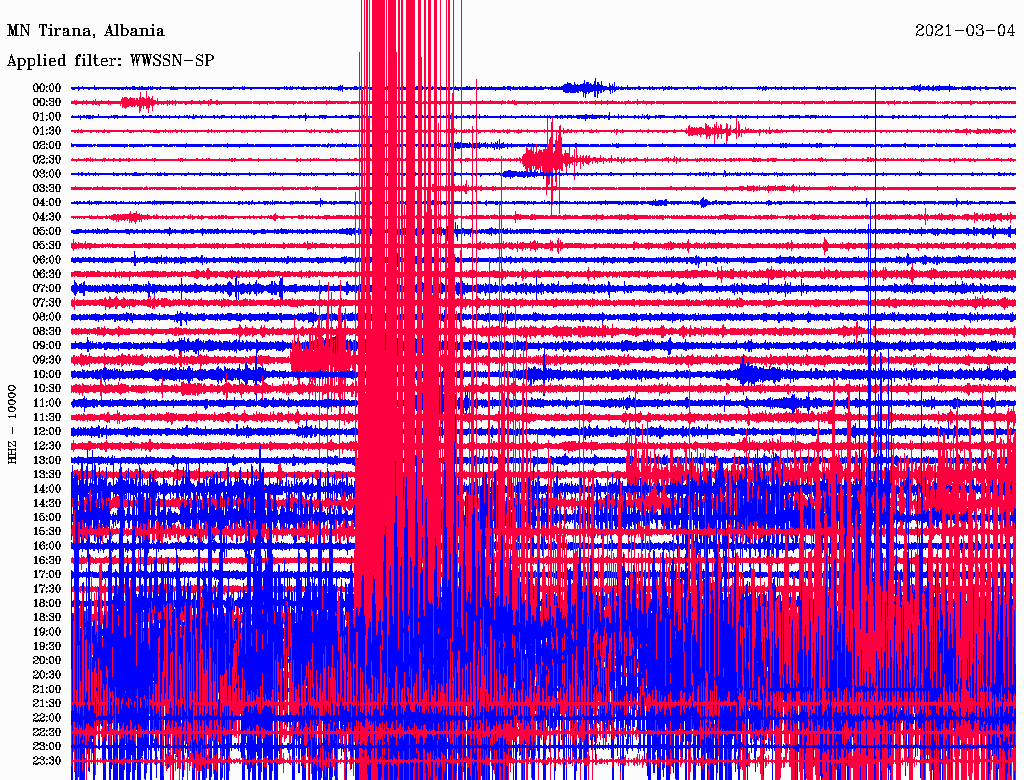
Task: Select the 20:00 time row label
Action: 47,660
